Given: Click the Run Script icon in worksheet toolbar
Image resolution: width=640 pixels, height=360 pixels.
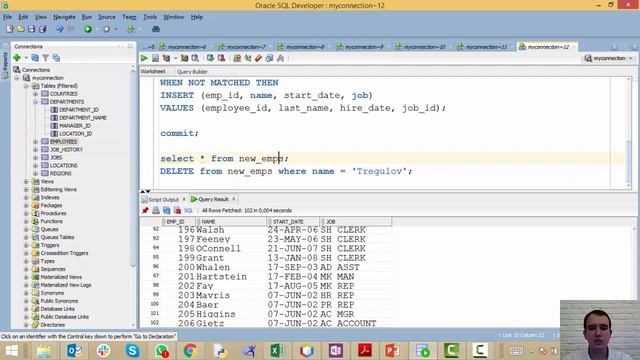Looking at the screenshot, I should (x=156, y=58).
